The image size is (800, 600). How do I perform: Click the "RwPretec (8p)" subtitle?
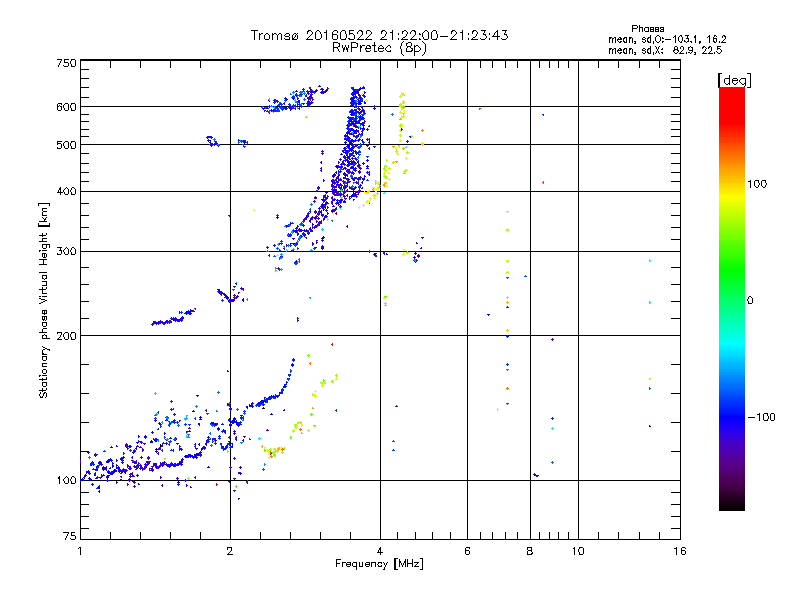coord(380,48)
